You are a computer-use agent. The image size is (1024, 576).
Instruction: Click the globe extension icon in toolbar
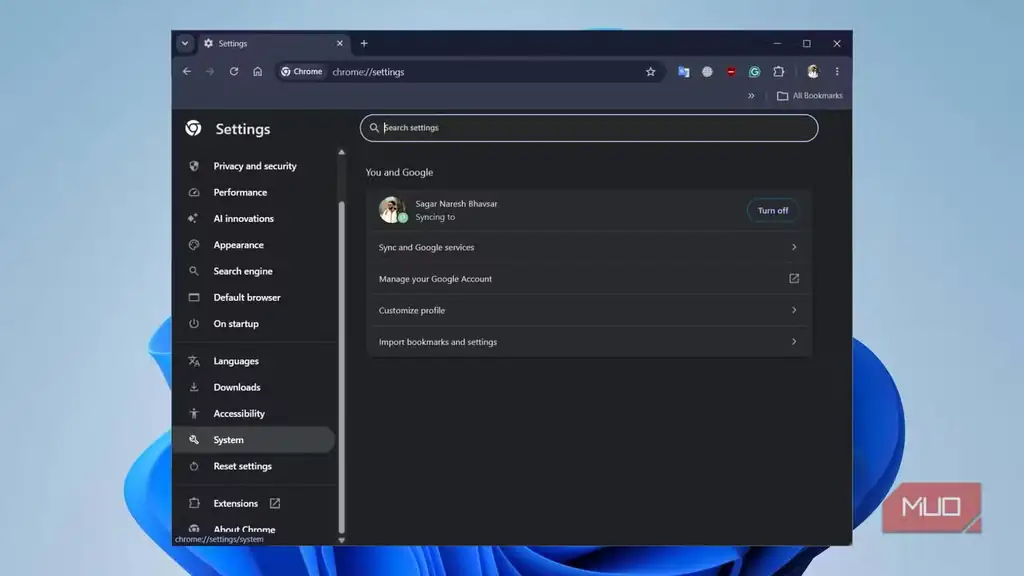click(x=707, y=72)
